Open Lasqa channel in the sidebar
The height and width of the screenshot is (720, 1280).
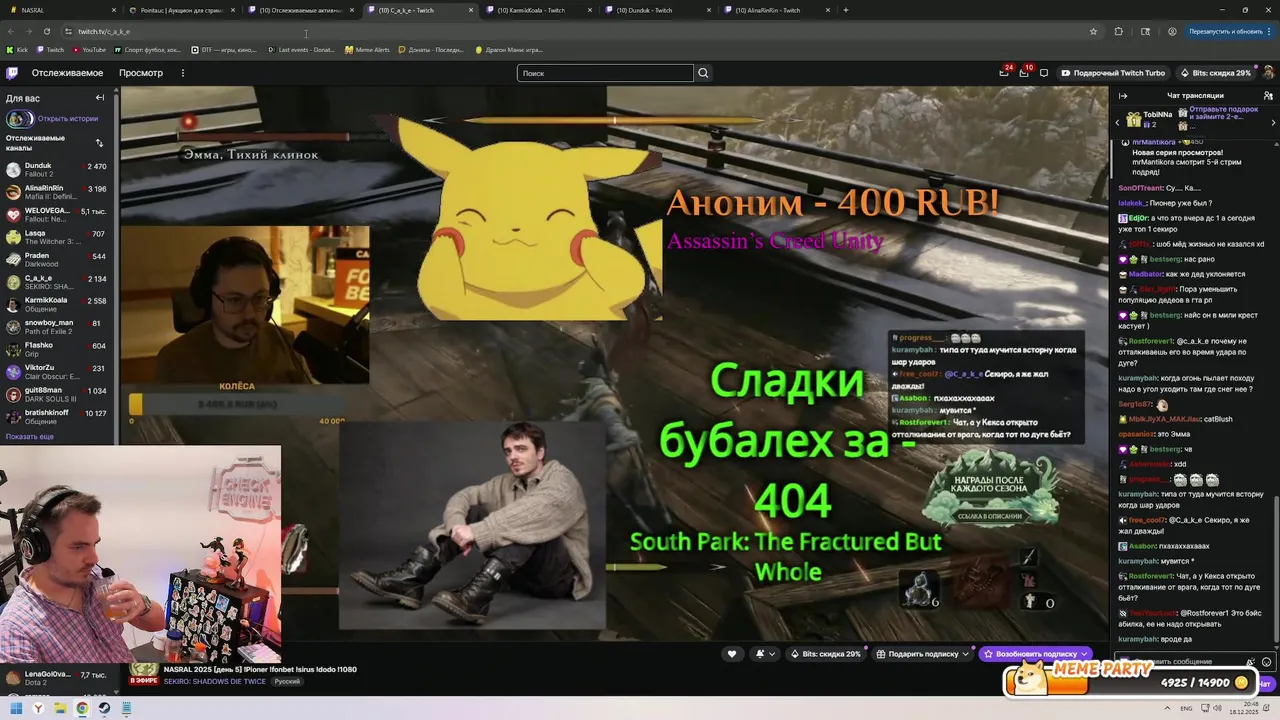58,237
